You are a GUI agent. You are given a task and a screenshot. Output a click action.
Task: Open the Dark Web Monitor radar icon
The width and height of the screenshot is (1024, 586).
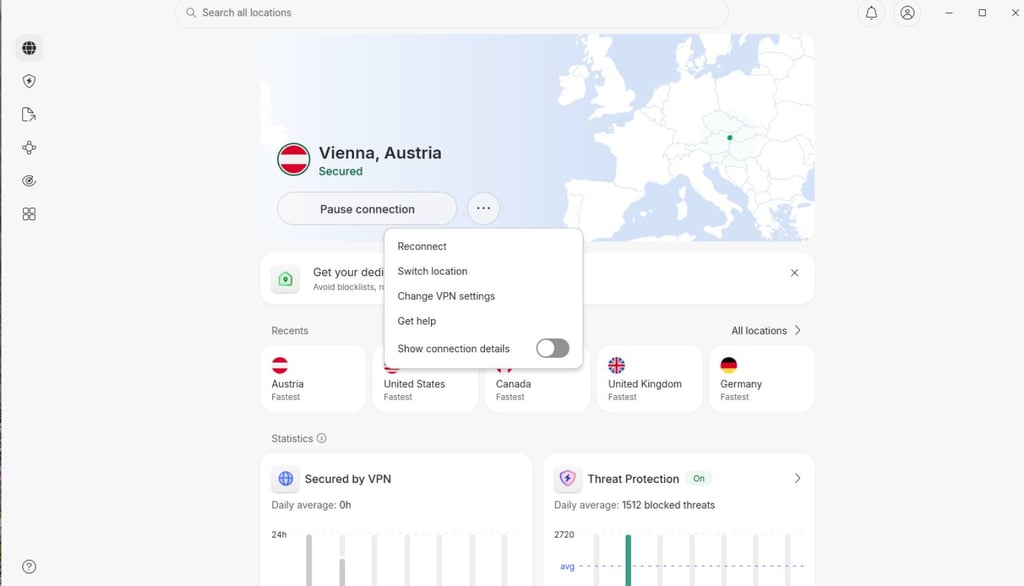pyautogui.click(x=29, y=181)
